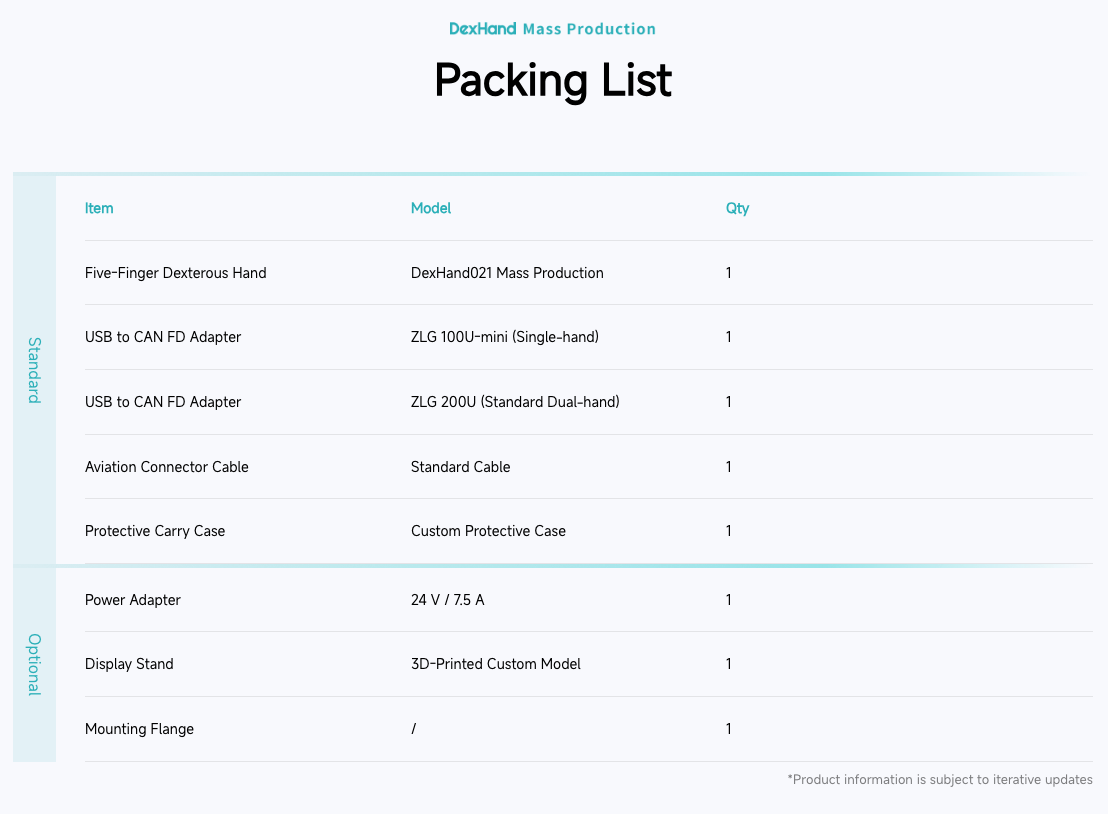Click ZLG 100U-mini (Single-hand) model cell
The width and height of the screenshot is (1108, 814).
point(504,337)
